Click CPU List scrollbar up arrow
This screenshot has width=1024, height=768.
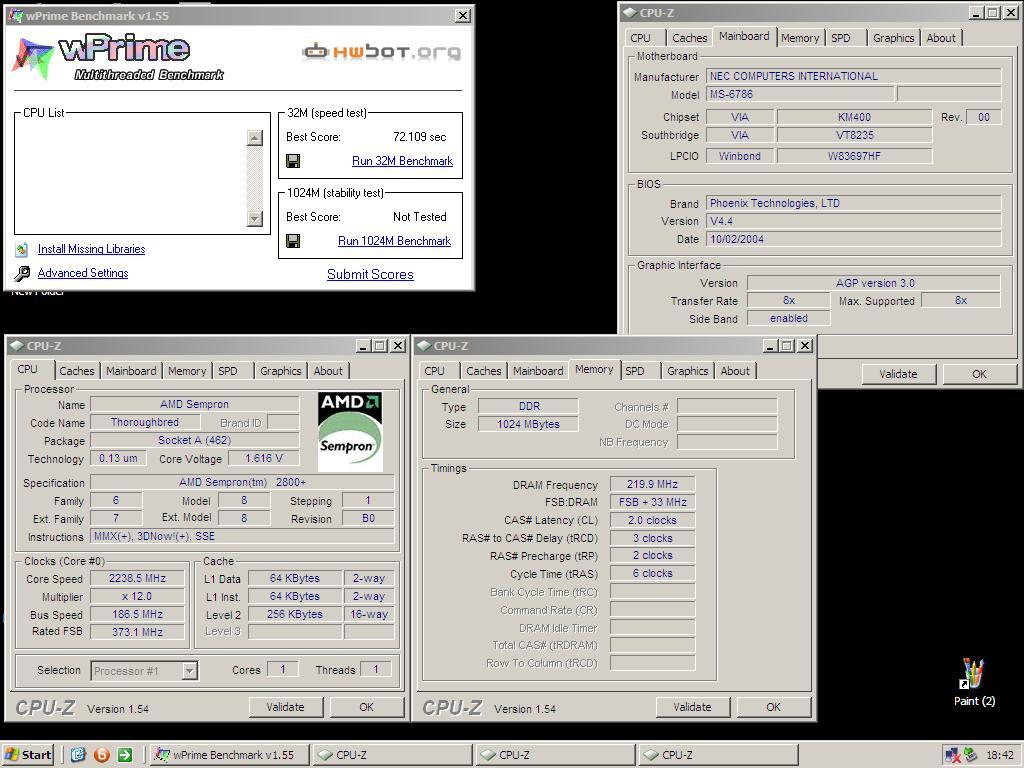[255, 138]
